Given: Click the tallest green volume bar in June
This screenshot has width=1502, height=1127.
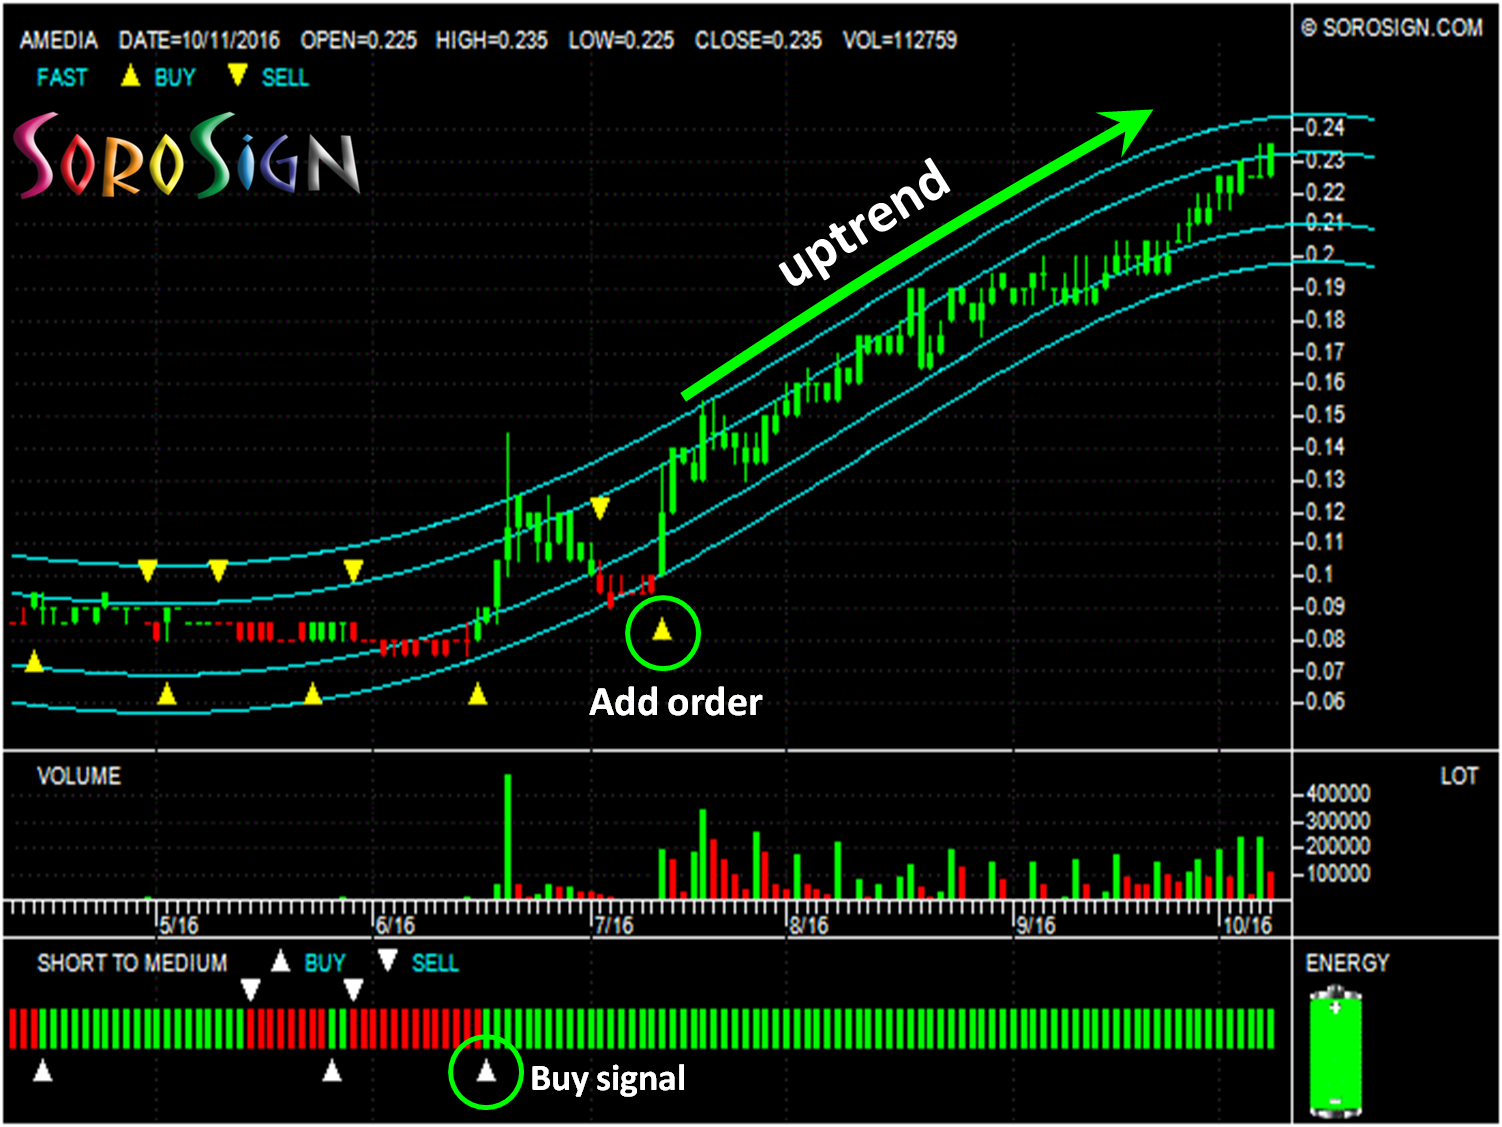Looking at the screenshot, I should click(508, 836).
